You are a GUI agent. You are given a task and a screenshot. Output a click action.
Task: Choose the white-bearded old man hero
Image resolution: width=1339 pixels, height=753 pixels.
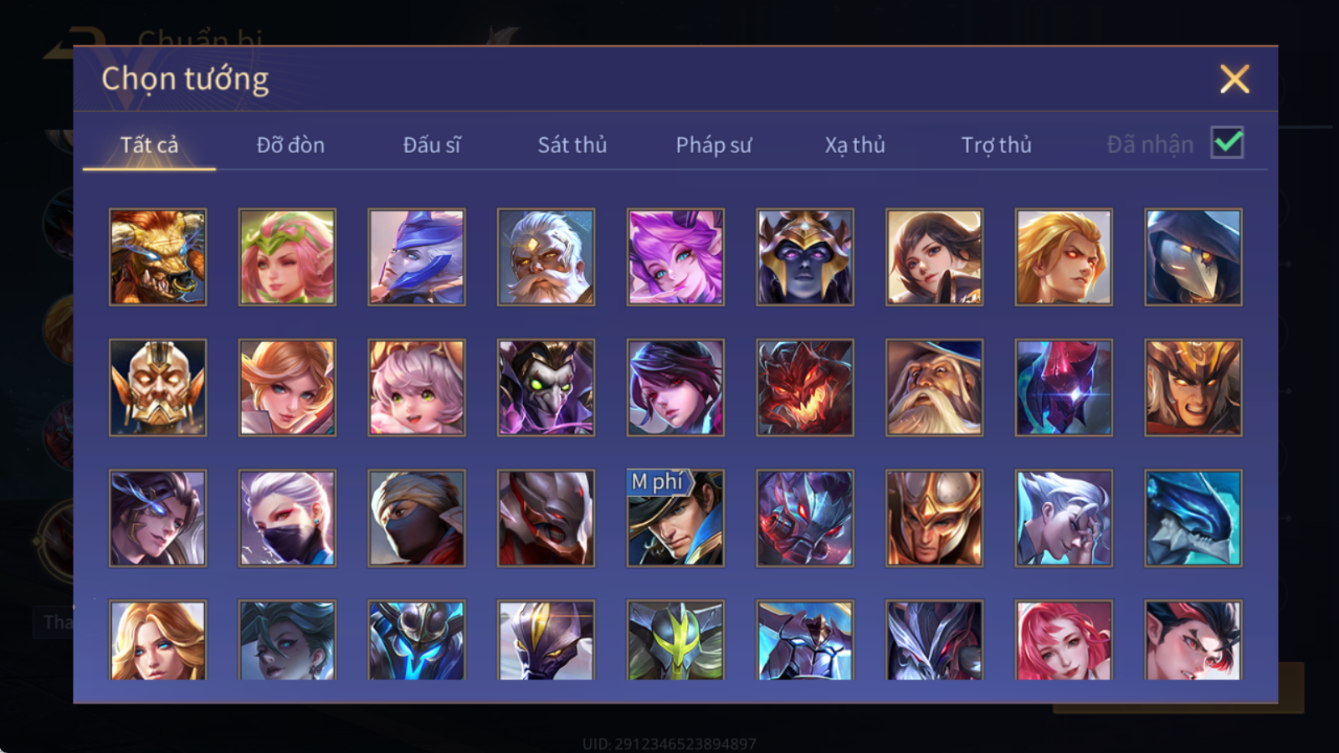click(546, 257)
